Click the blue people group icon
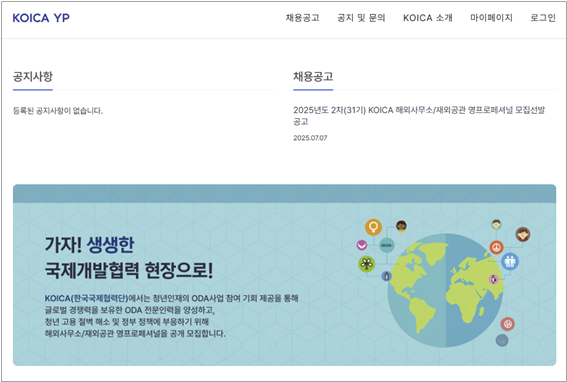 point(510,261)
